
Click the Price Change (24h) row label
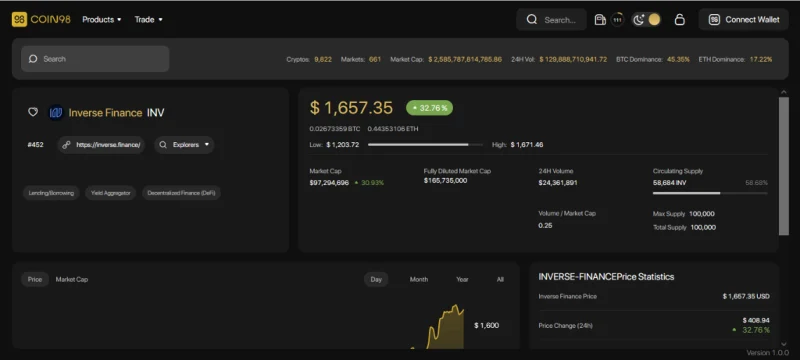coord(565,325)
